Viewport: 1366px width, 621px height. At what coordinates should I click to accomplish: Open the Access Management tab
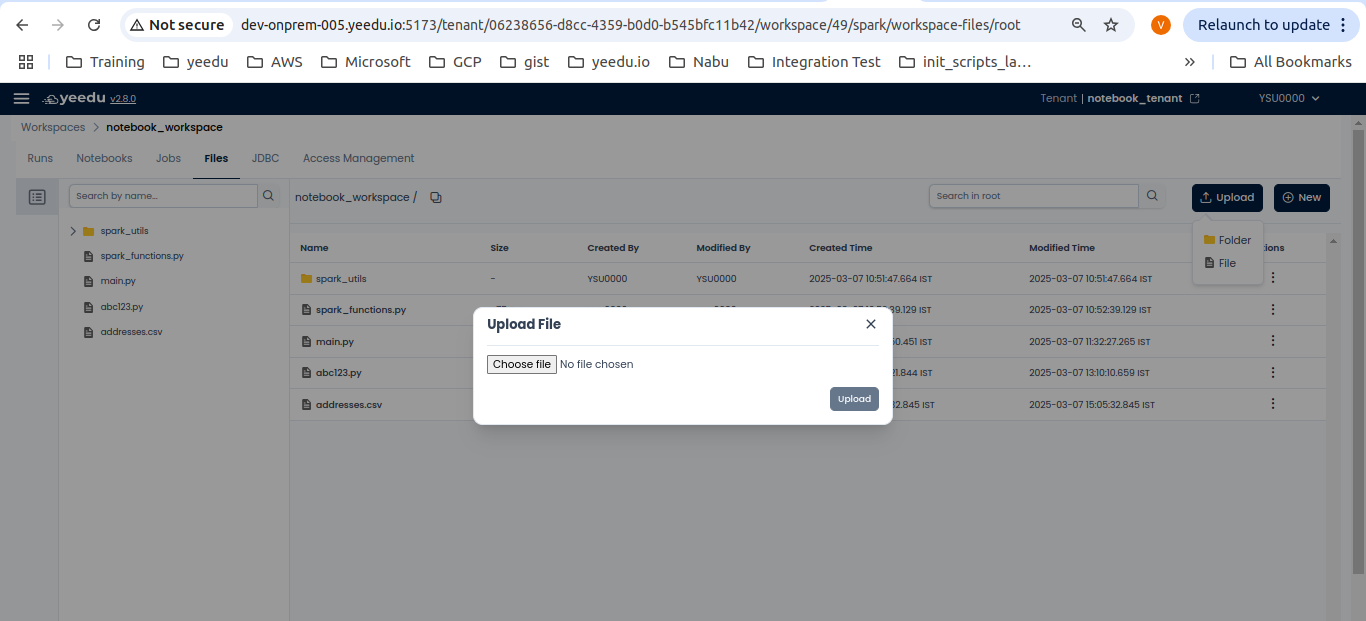[358, 158]
